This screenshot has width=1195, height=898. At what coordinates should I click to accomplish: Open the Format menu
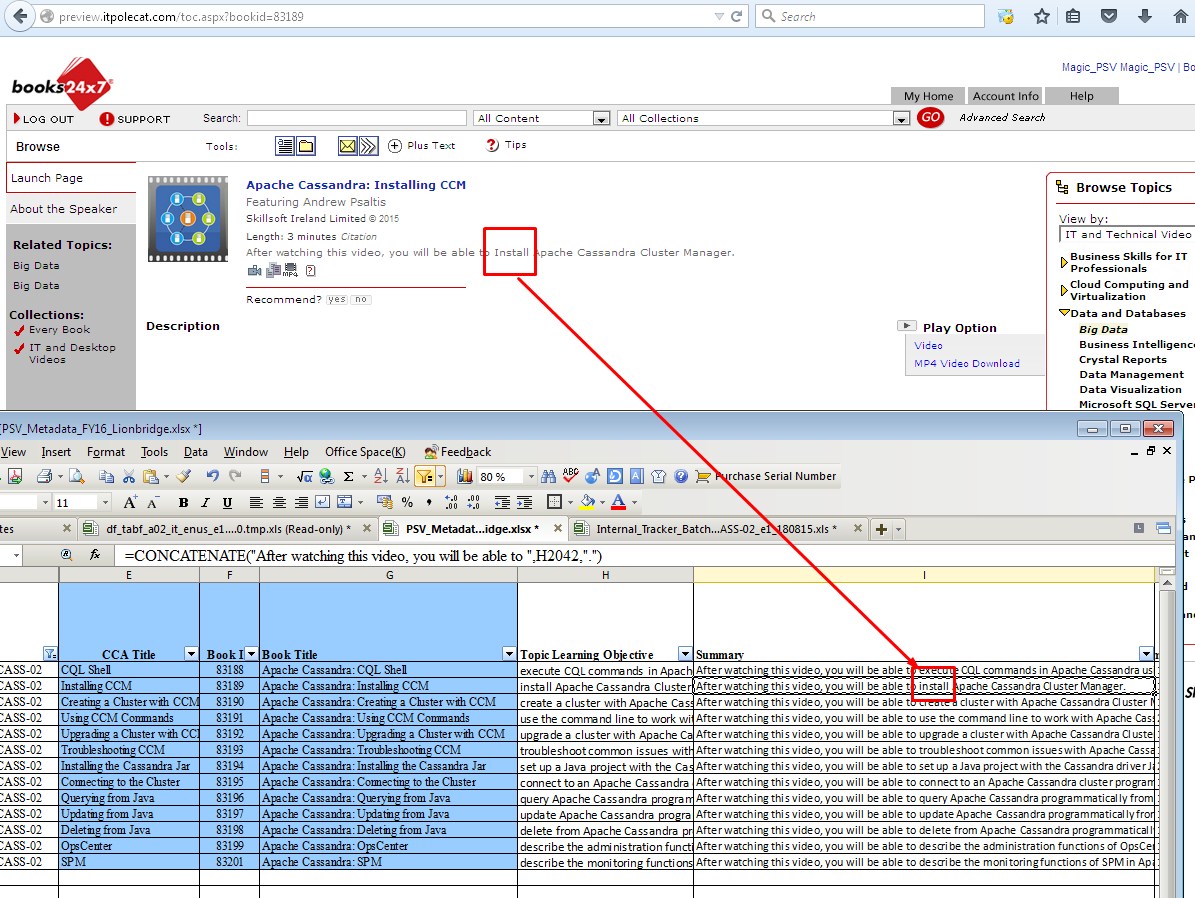106,452
